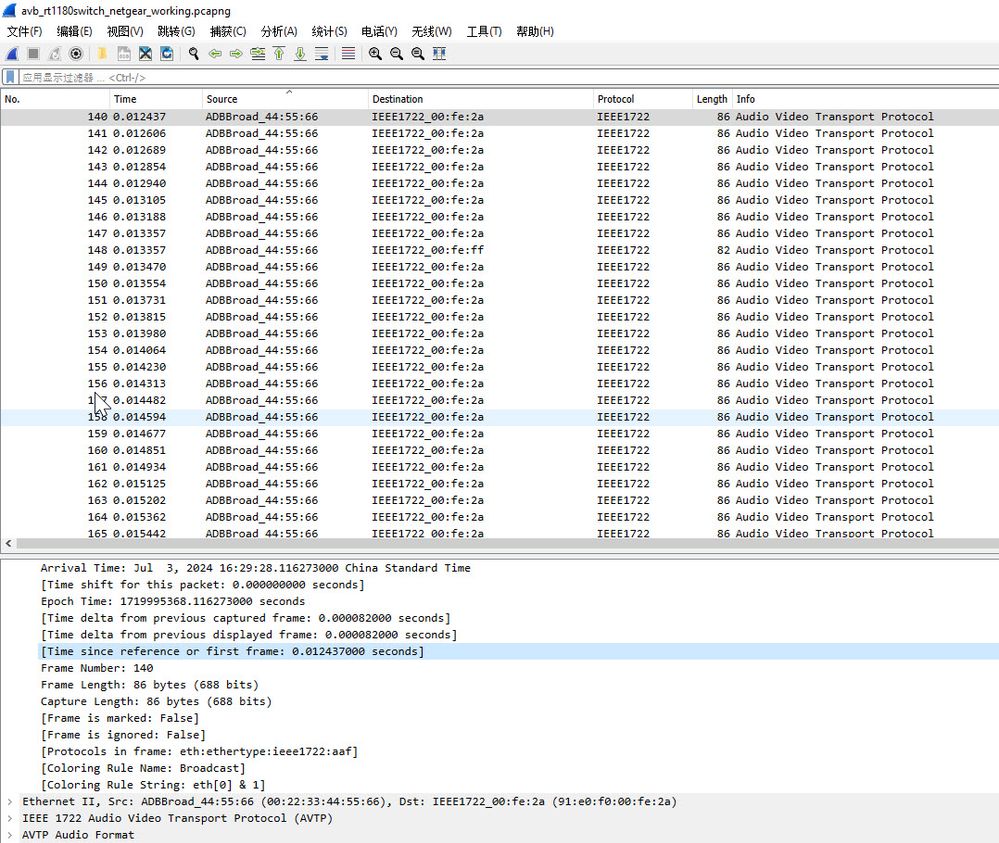Open the 帮助(H) menu

point(535,31)
